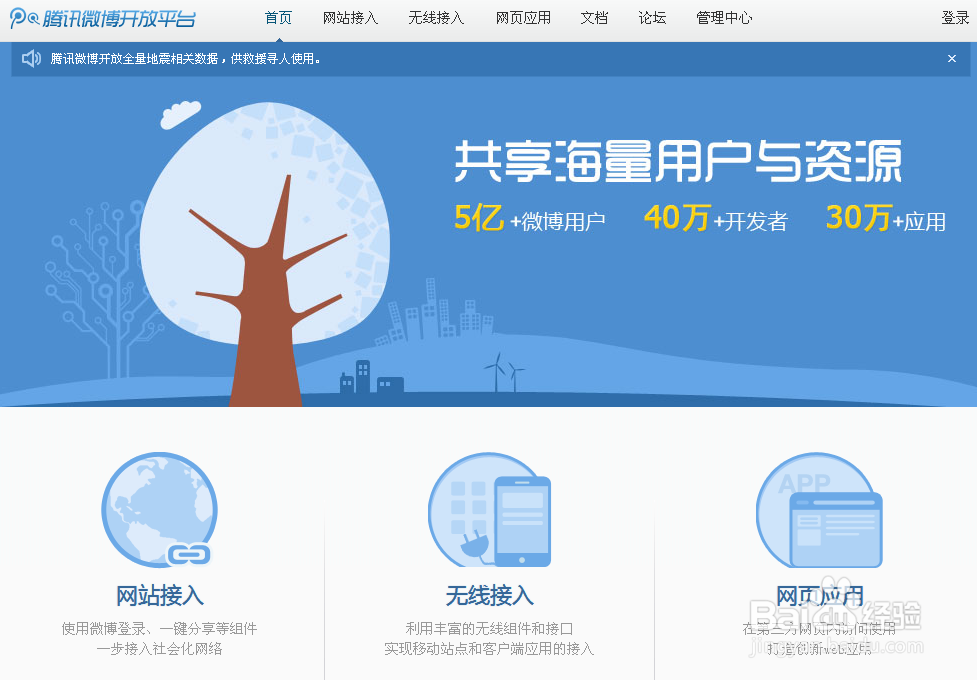Click text 一步接入社会化网络
Viewport: 977px width, 680px height.
[160, 649]
